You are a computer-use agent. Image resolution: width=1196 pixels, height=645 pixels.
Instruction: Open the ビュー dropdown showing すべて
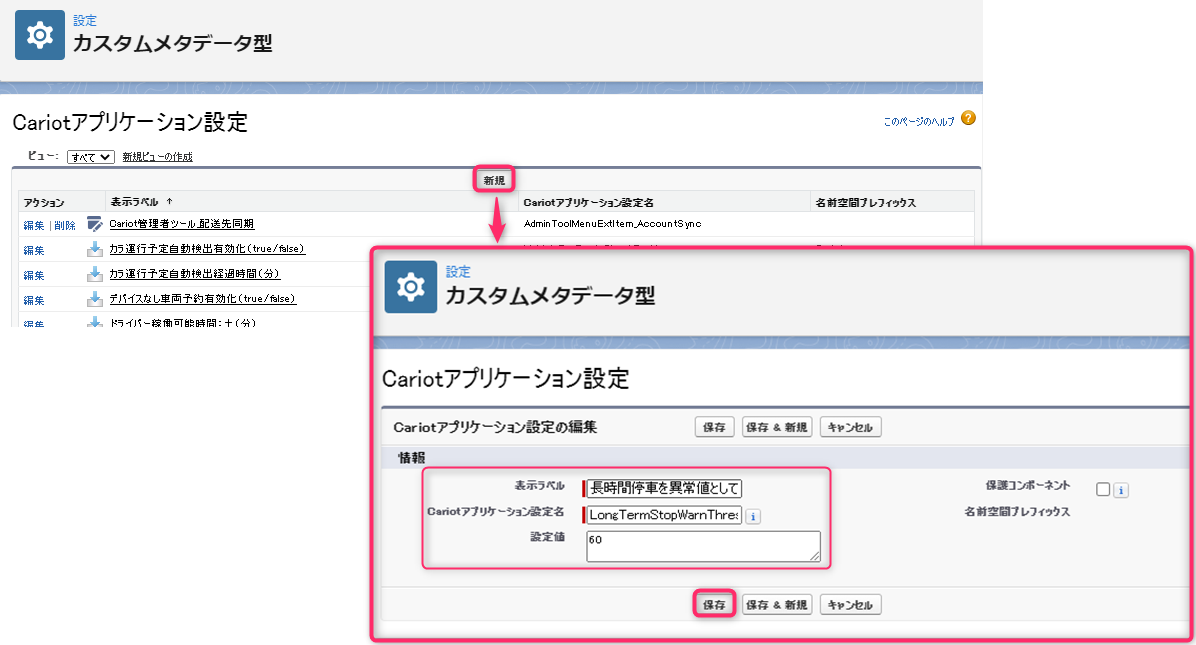[x=91, y=157]
